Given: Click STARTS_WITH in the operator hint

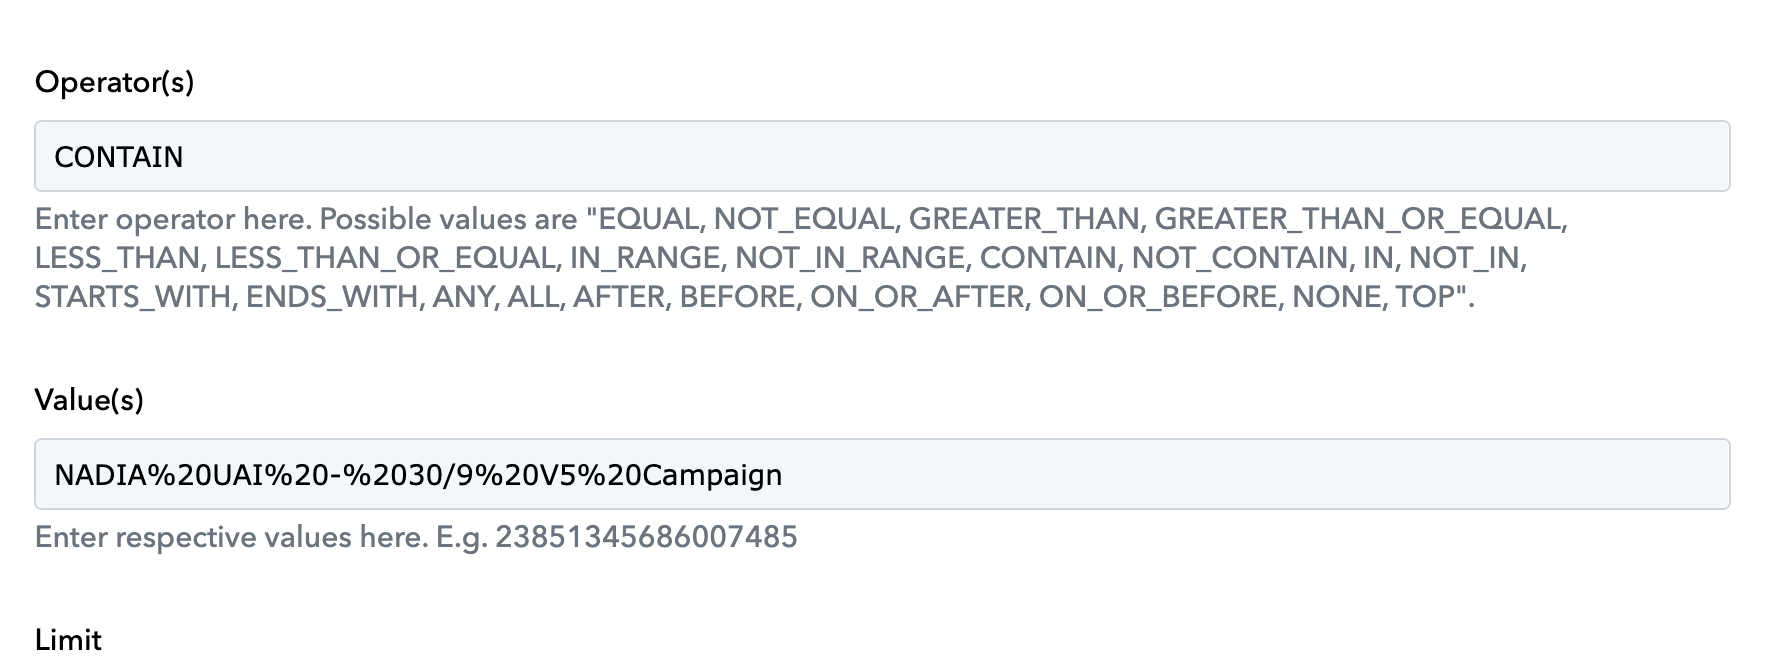Looking at the screenshot, I should (x=132, y=298).
